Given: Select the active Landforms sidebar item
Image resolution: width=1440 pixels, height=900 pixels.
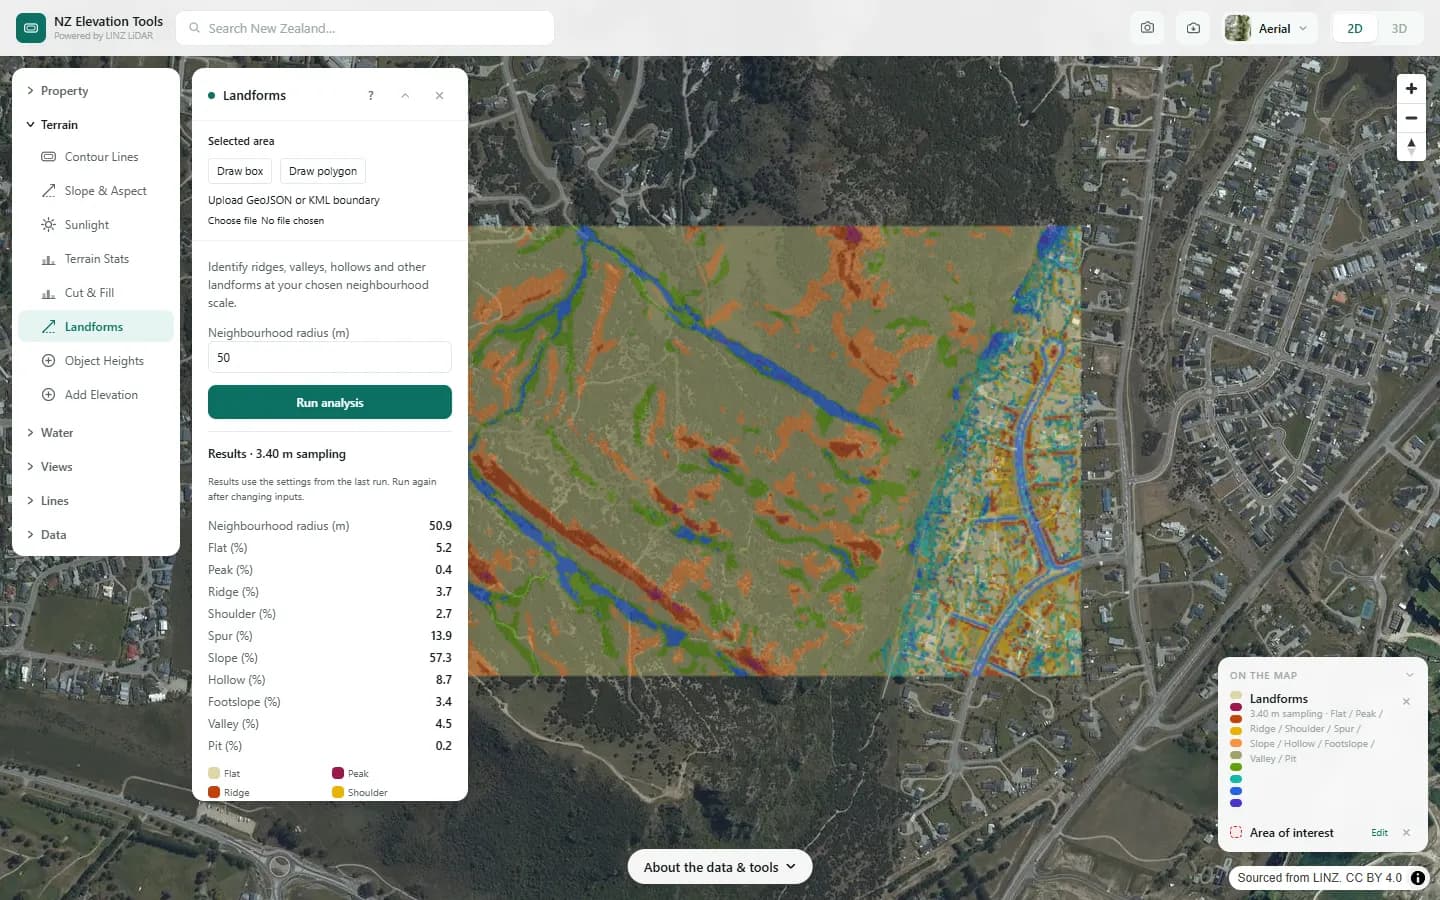Looking at the screenshot, I should point(96,327).
